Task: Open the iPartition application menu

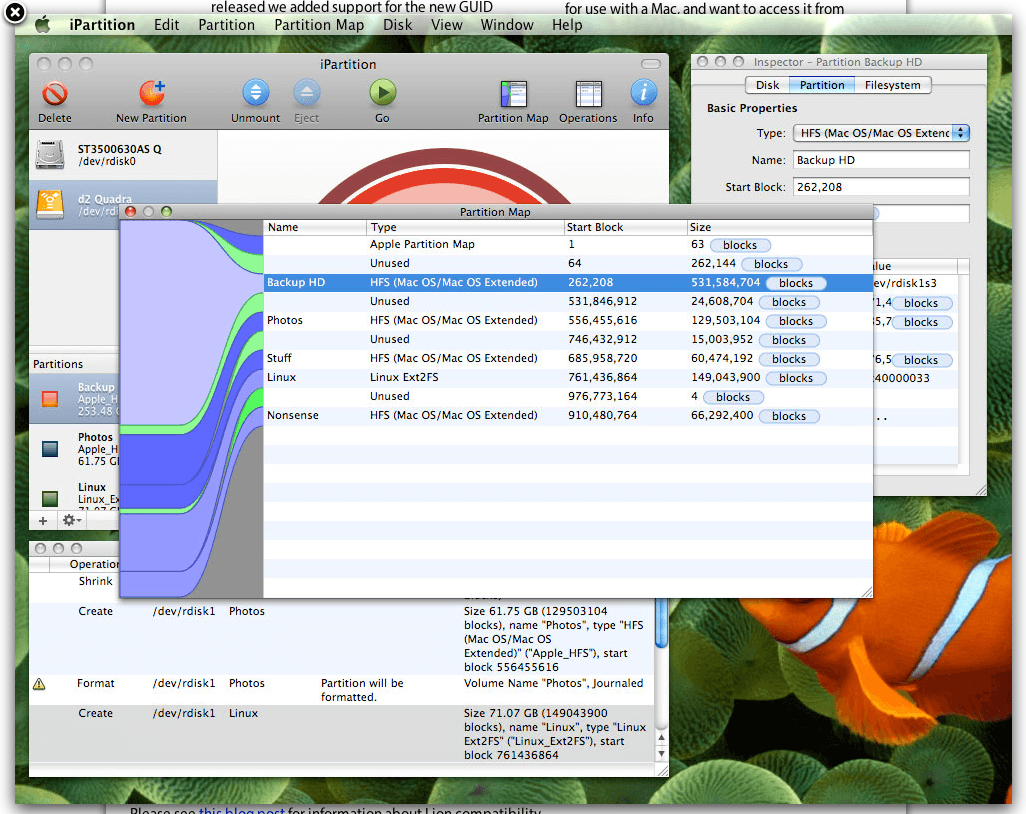Action: (102, 25)
